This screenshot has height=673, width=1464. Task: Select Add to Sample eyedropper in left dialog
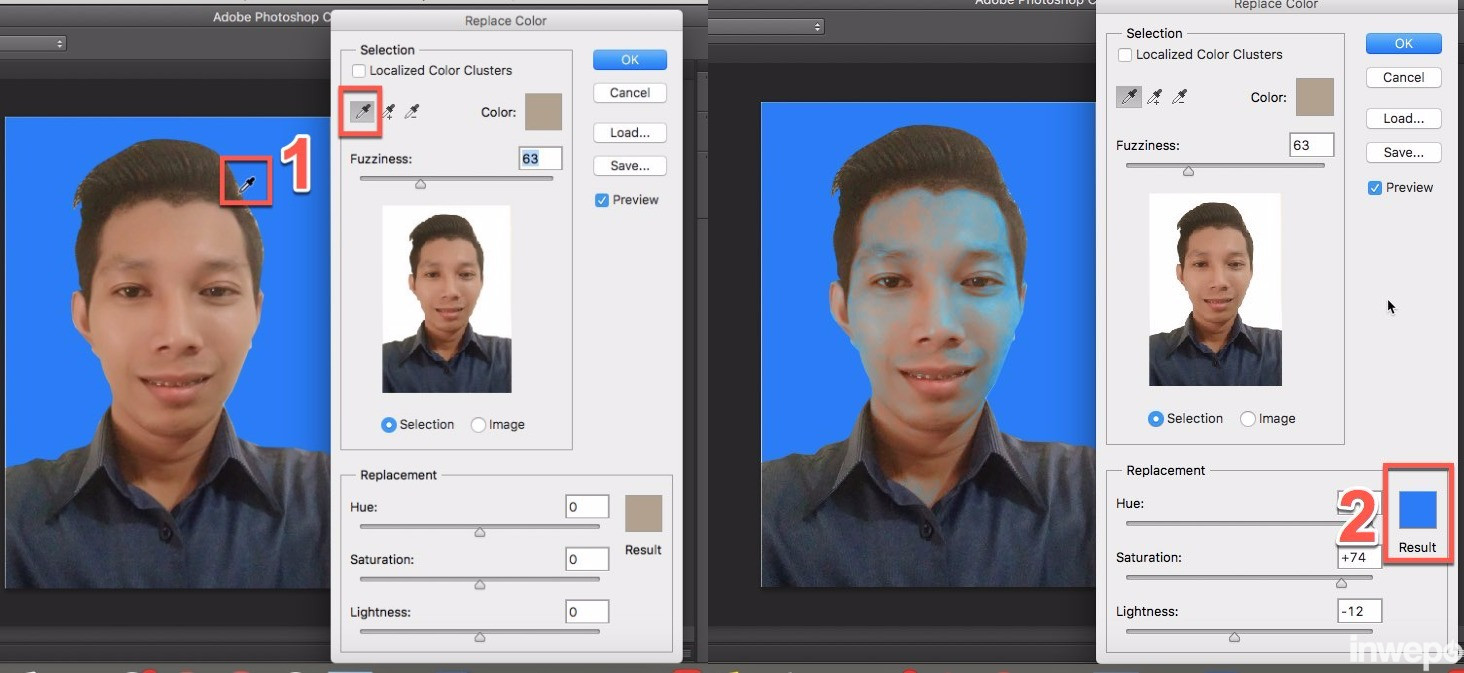[x=388, y=112]
